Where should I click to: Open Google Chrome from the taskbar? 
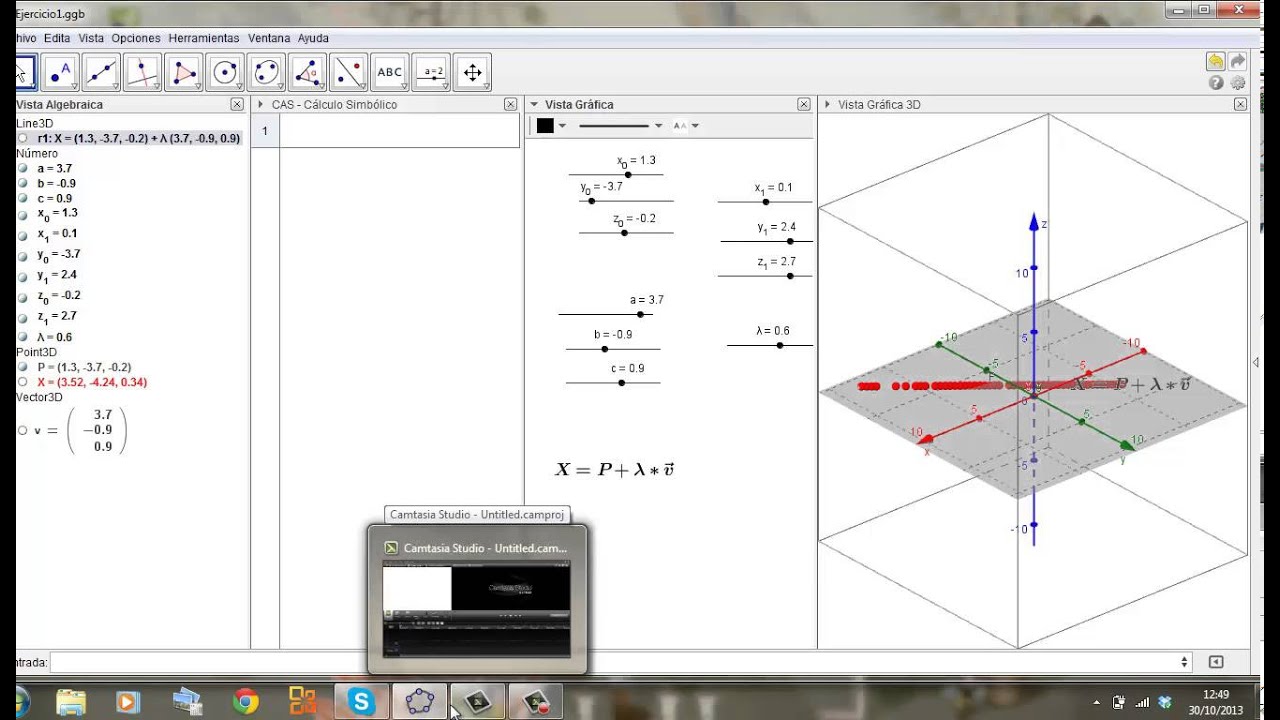(x=245, y=701)
